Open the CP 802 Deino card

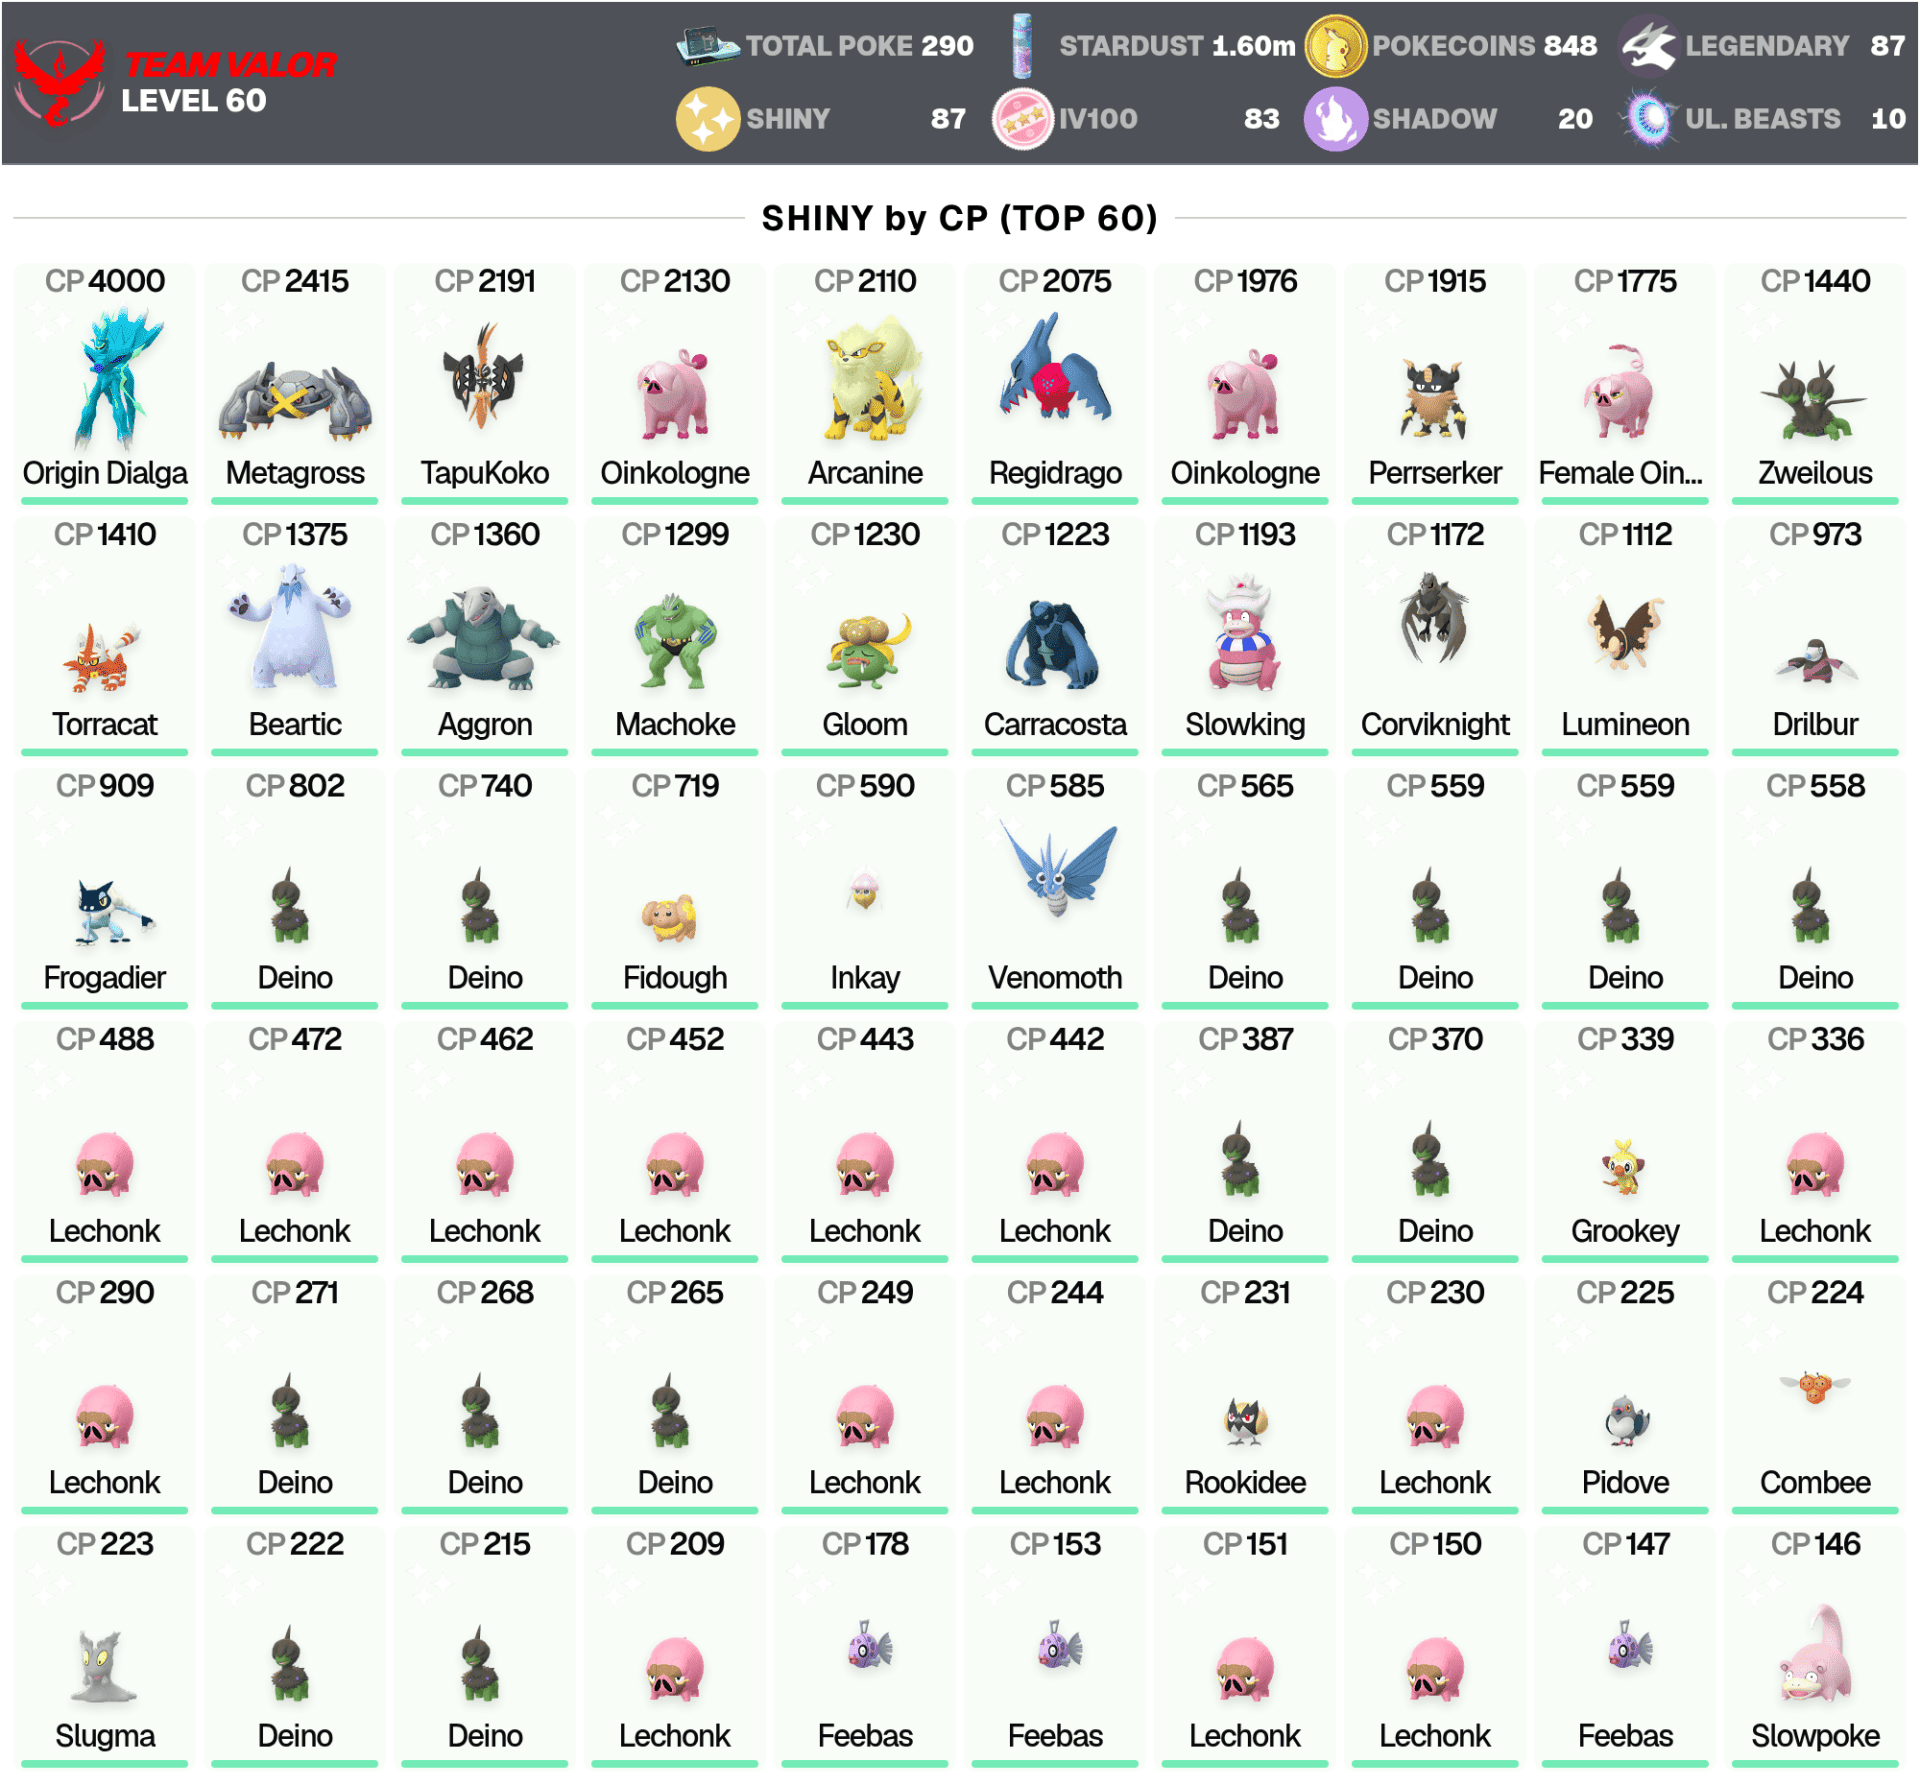click(x=294, y=889)
